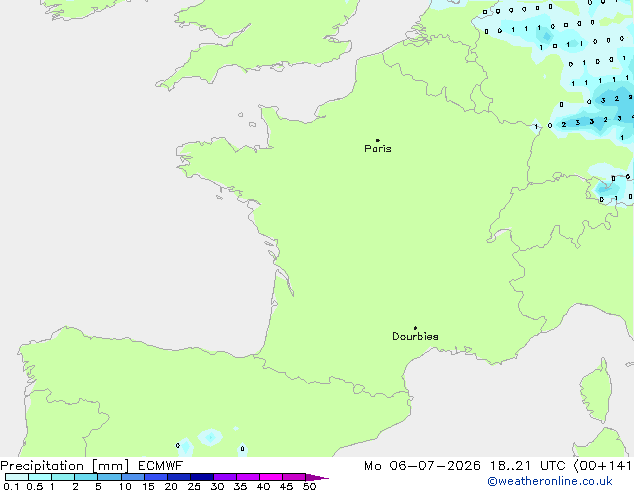Click the '18..21 UTC' time range text
Viewport: 634px width, 490px height.
[527, 466]
